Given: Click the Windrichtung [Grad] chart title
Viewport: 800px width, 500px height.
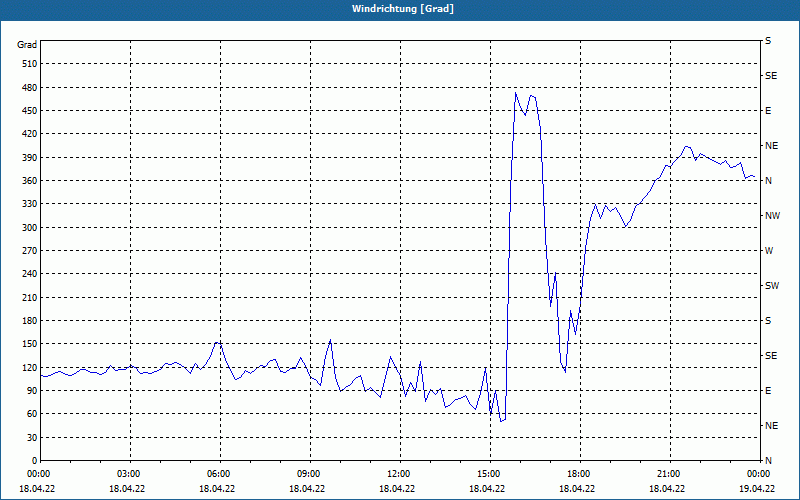Looking at the screenshot, I should (x=403, y=9).
